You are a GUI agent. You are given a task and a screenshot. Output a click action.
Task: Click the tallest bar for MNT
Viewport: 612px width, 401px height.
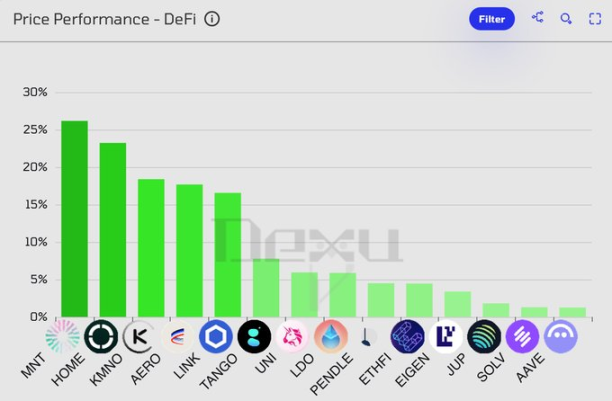click(74, 220)
